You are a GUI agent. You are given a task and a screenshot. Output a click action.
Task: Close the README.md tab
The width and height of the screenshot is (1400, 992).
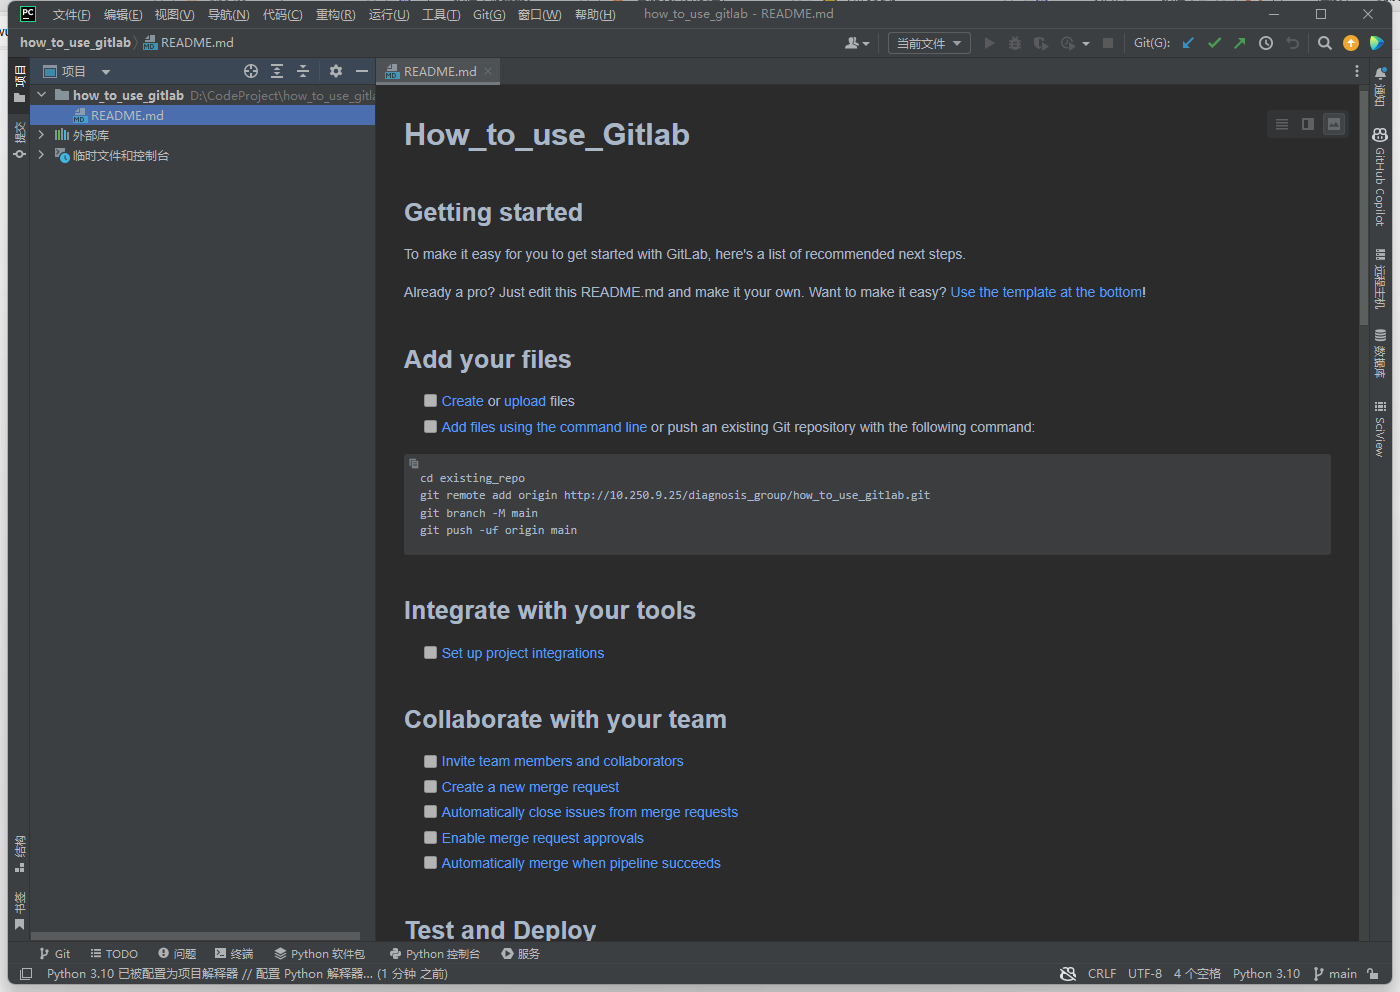(488, 71)
